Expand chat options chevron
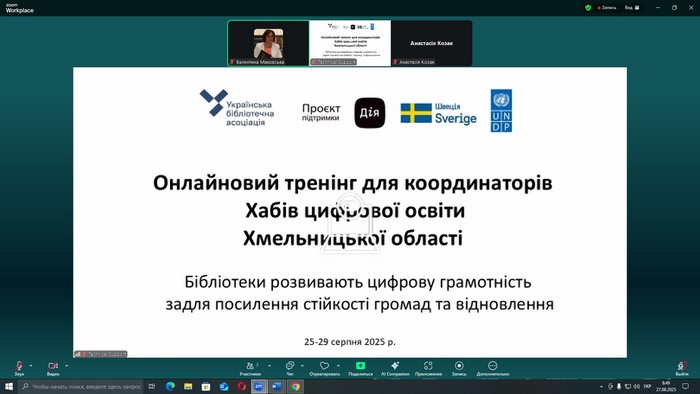The image size is (700, 394). tap(302, 366)
